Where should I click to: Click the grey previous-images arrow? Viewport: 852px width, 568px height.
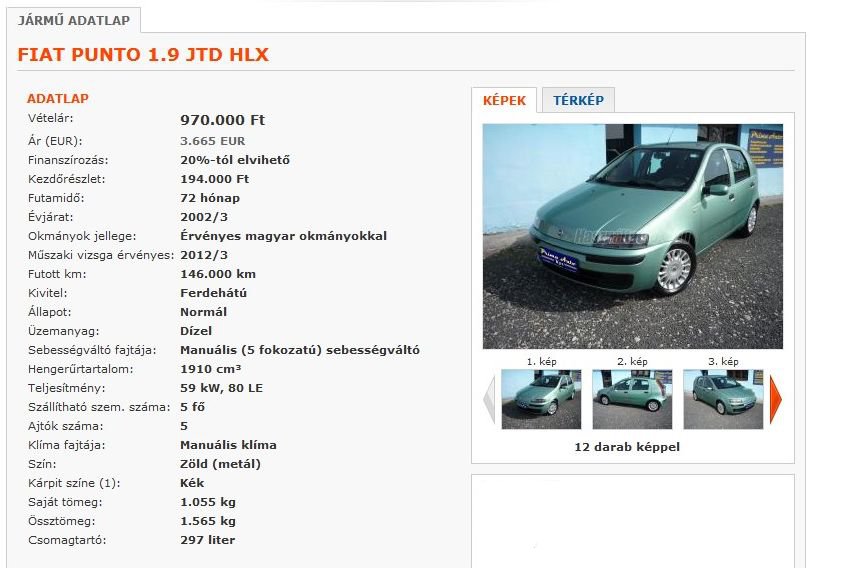pyautogui.click(x=489, y=400)
